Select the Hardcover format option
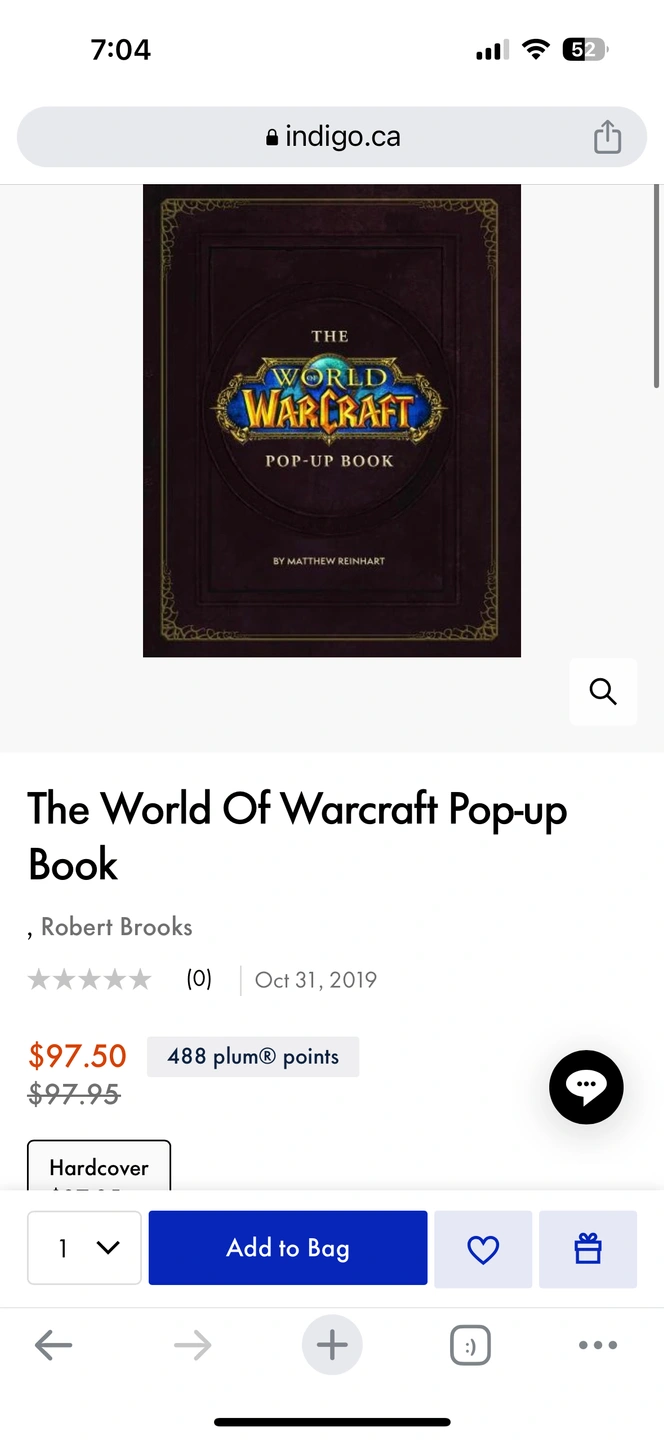This screenshot has height=1440, width=664. 99,1166
